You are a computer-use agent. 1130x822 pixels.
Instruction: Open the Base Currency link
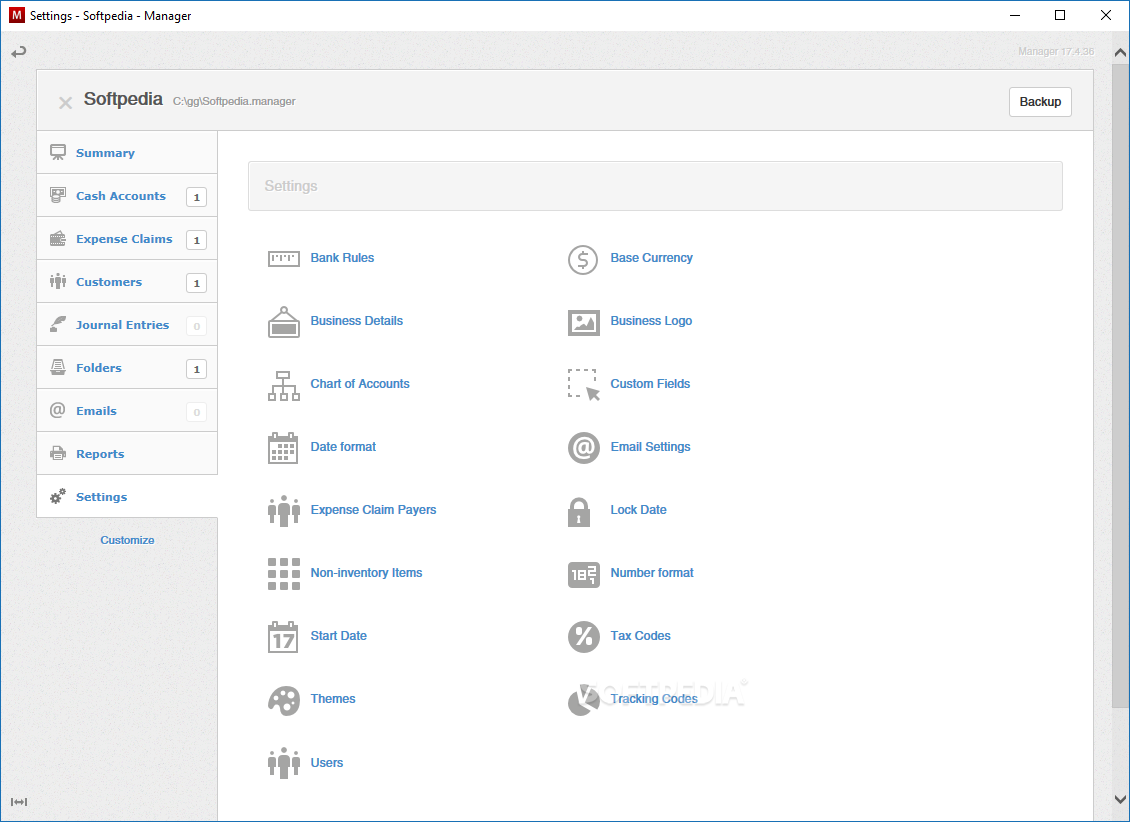point(651,258)
